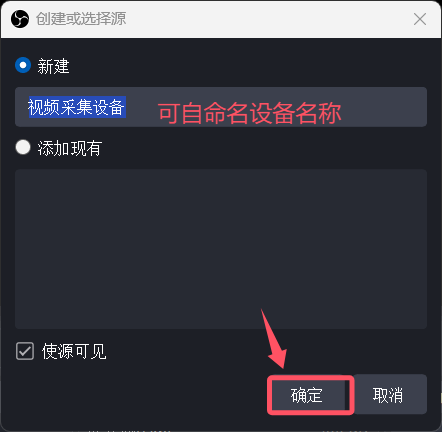Click the red 可自命名设备名称 annotation text
Viewport: 442px width, 432px height.
[x=250, y=113]
